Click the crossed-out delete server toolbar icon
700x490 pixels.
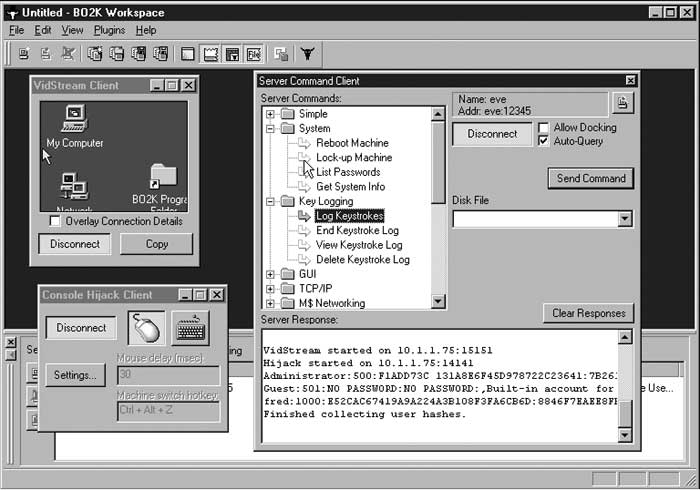pyautogui.click(x=68, y=54)
